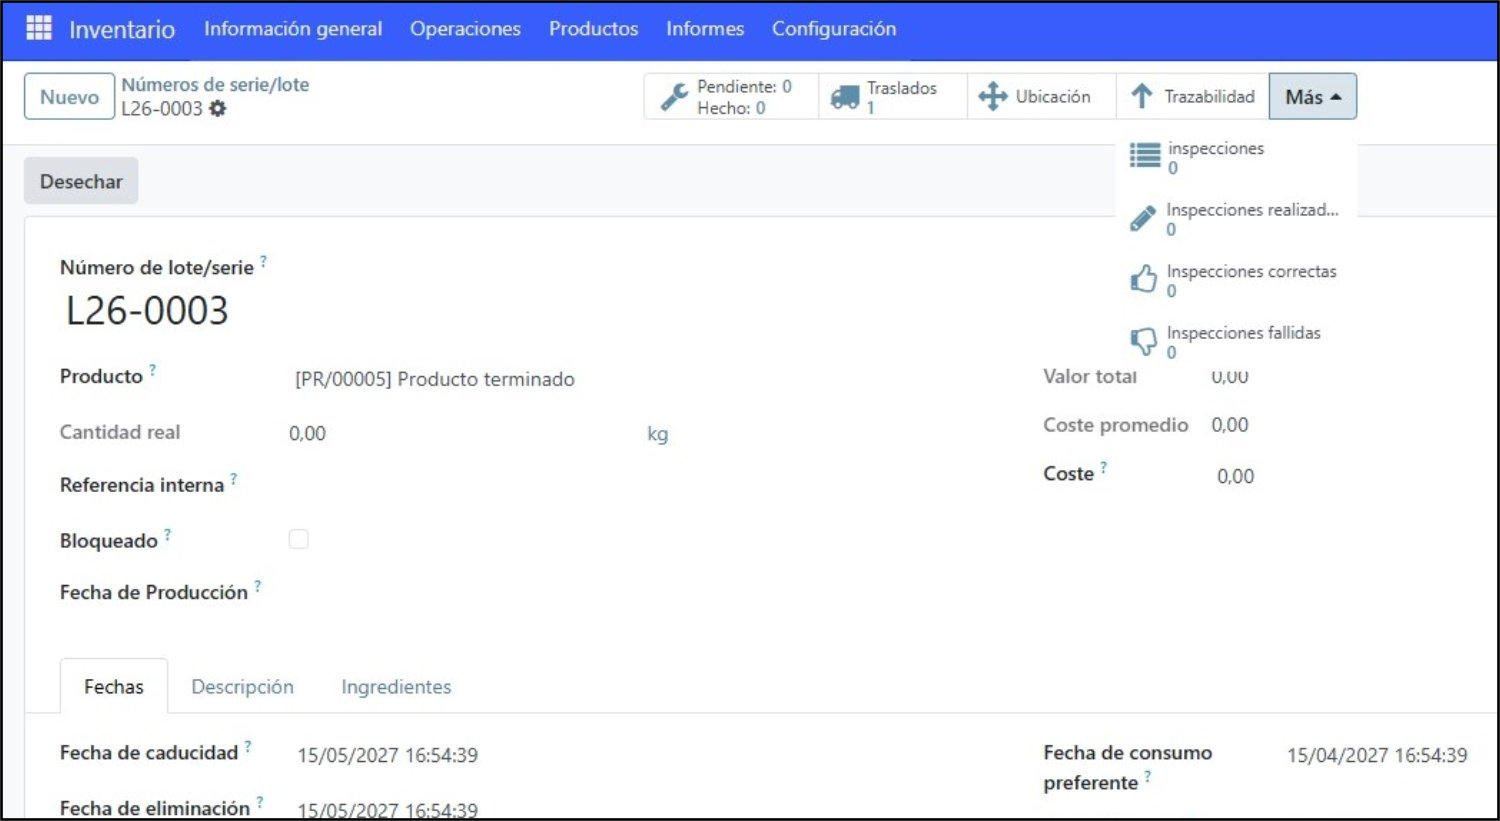This screenshot has height=821, width=1500.
Task: Click the Fecha de consumo preferente date value
Action: click(x=1377, y=755)
